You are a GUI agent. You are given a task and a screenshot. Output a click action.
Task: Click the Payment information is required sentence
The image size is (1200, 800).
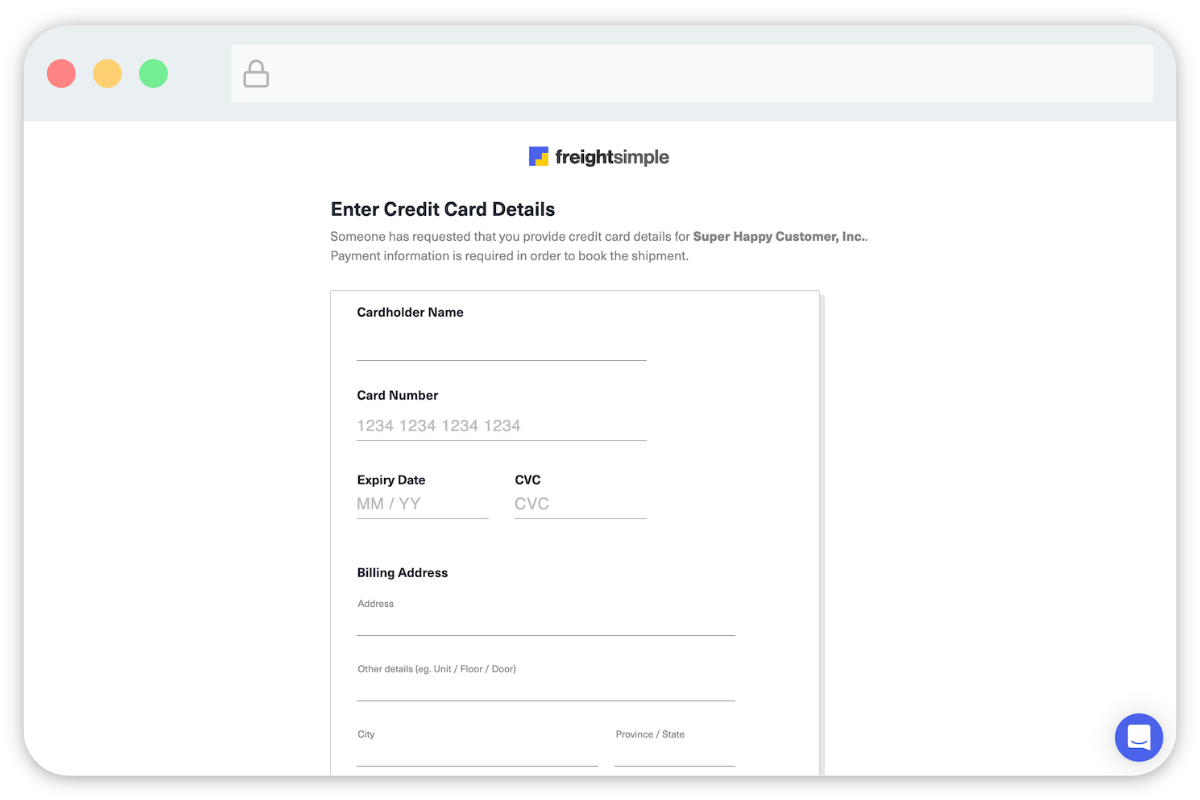click(x=509, y=256)
